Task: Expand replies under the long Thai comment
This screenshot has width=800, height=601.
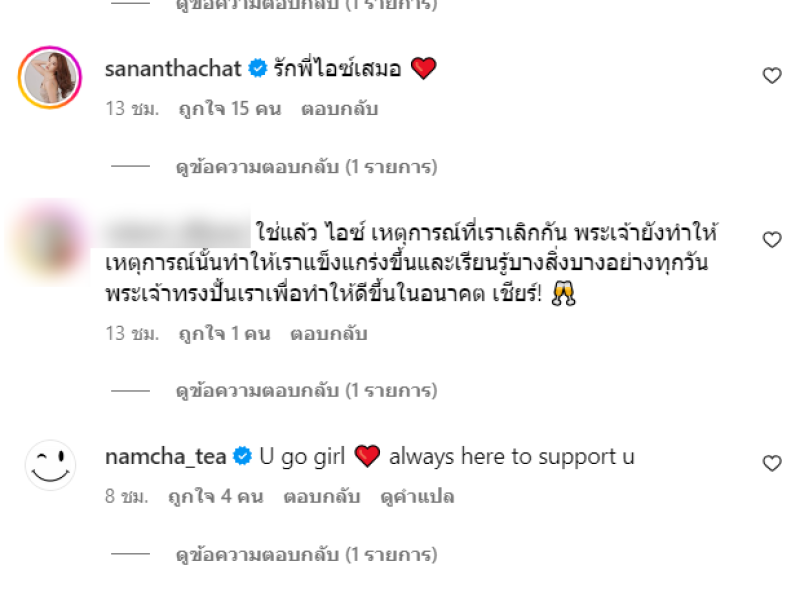Action: click(x=306, y=390)
